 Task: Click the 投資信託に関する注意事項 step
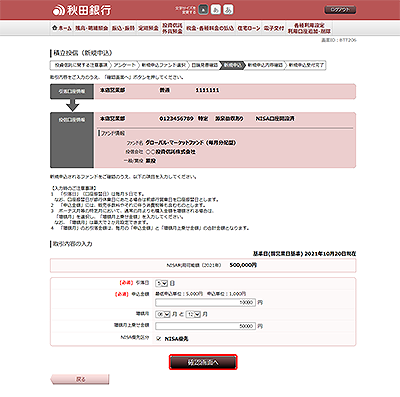81,65
